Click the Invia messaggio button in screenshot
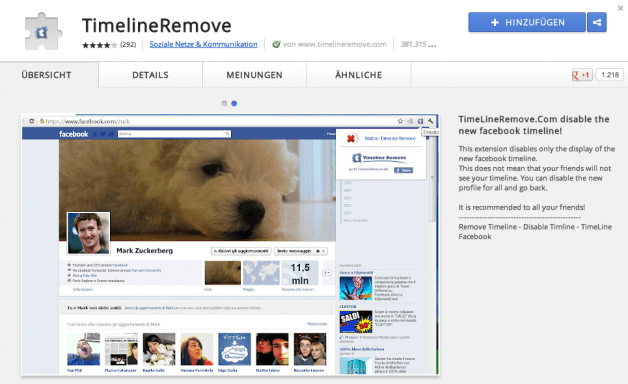628x384 pixels. tap(301, 251)
